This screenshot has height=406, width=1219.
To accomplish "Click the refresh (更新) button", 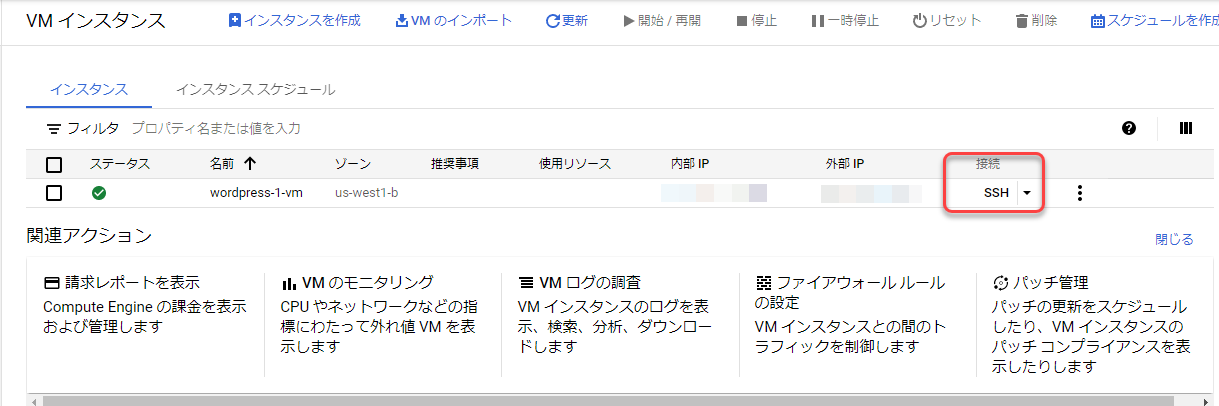I will tap(567, 20).
